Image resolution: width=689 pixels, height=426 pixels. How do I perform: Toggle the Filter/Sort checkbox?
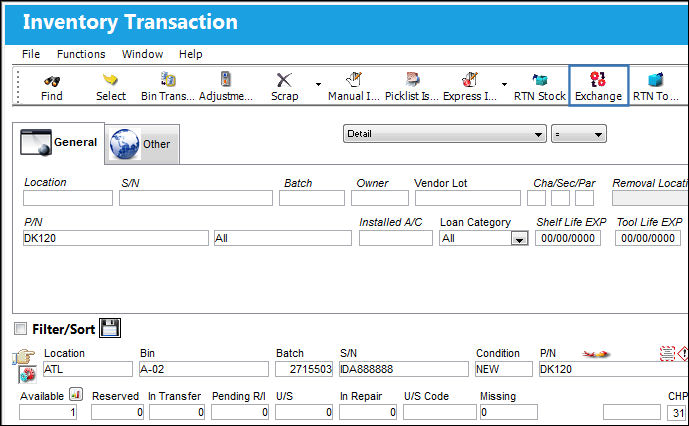tap(20, 328)
